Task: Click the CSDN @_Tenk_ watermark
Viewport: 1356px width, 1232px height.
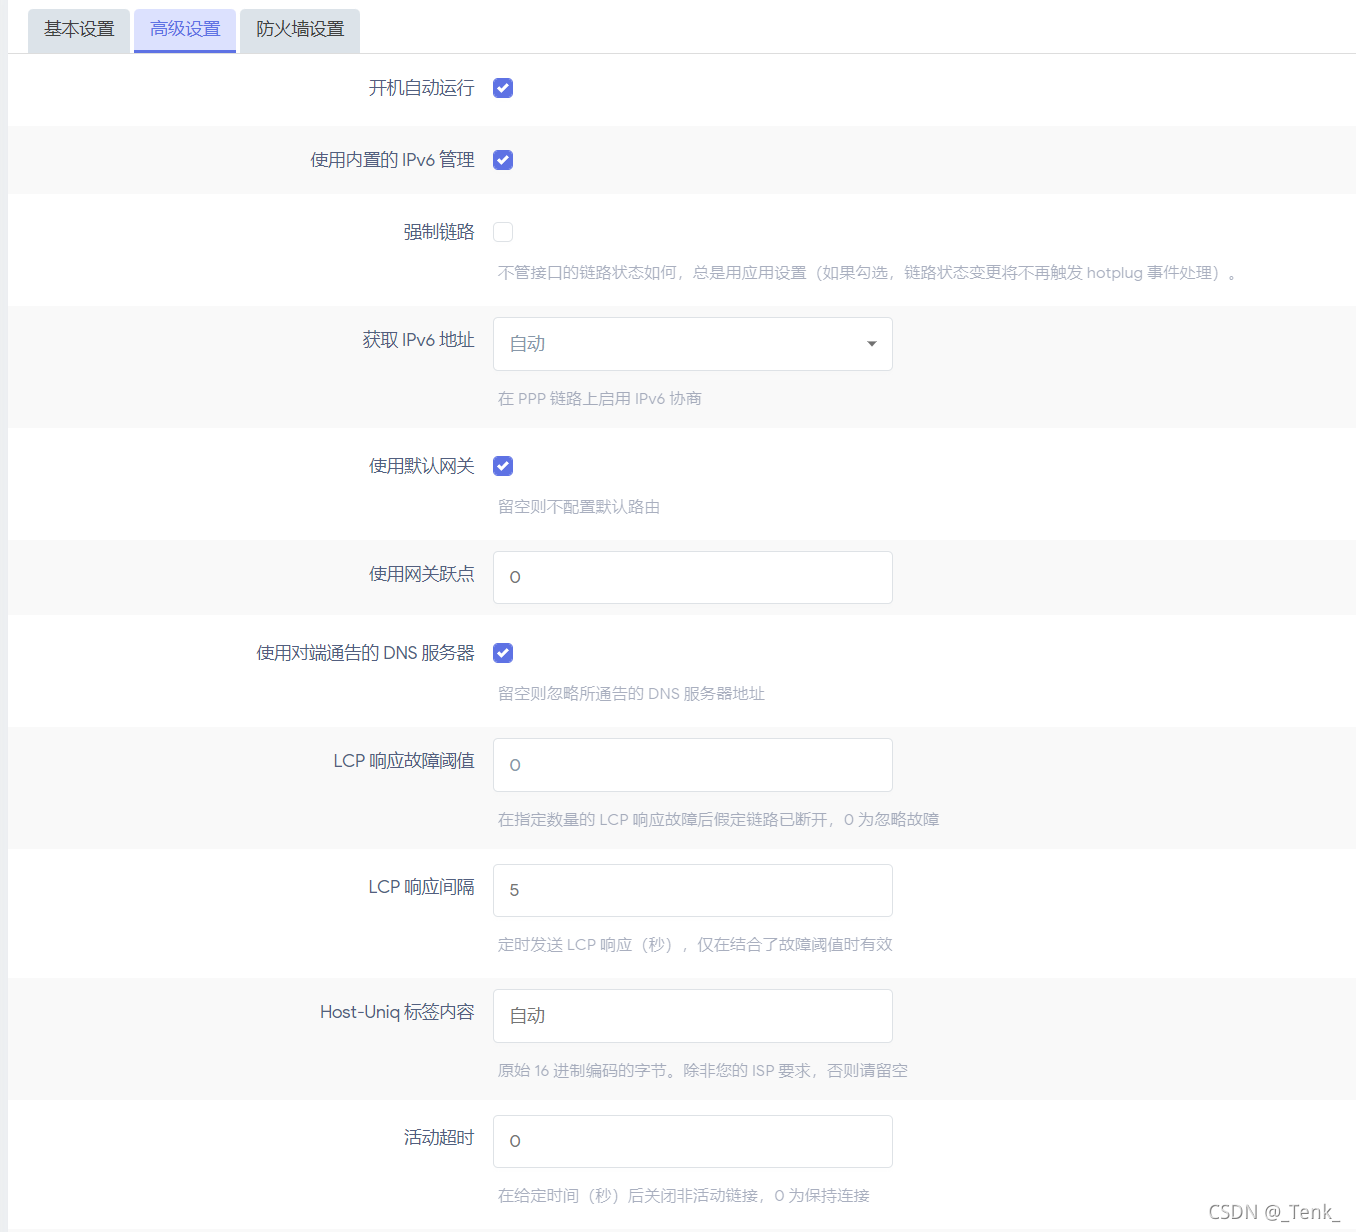Action: [1273, 1212]
